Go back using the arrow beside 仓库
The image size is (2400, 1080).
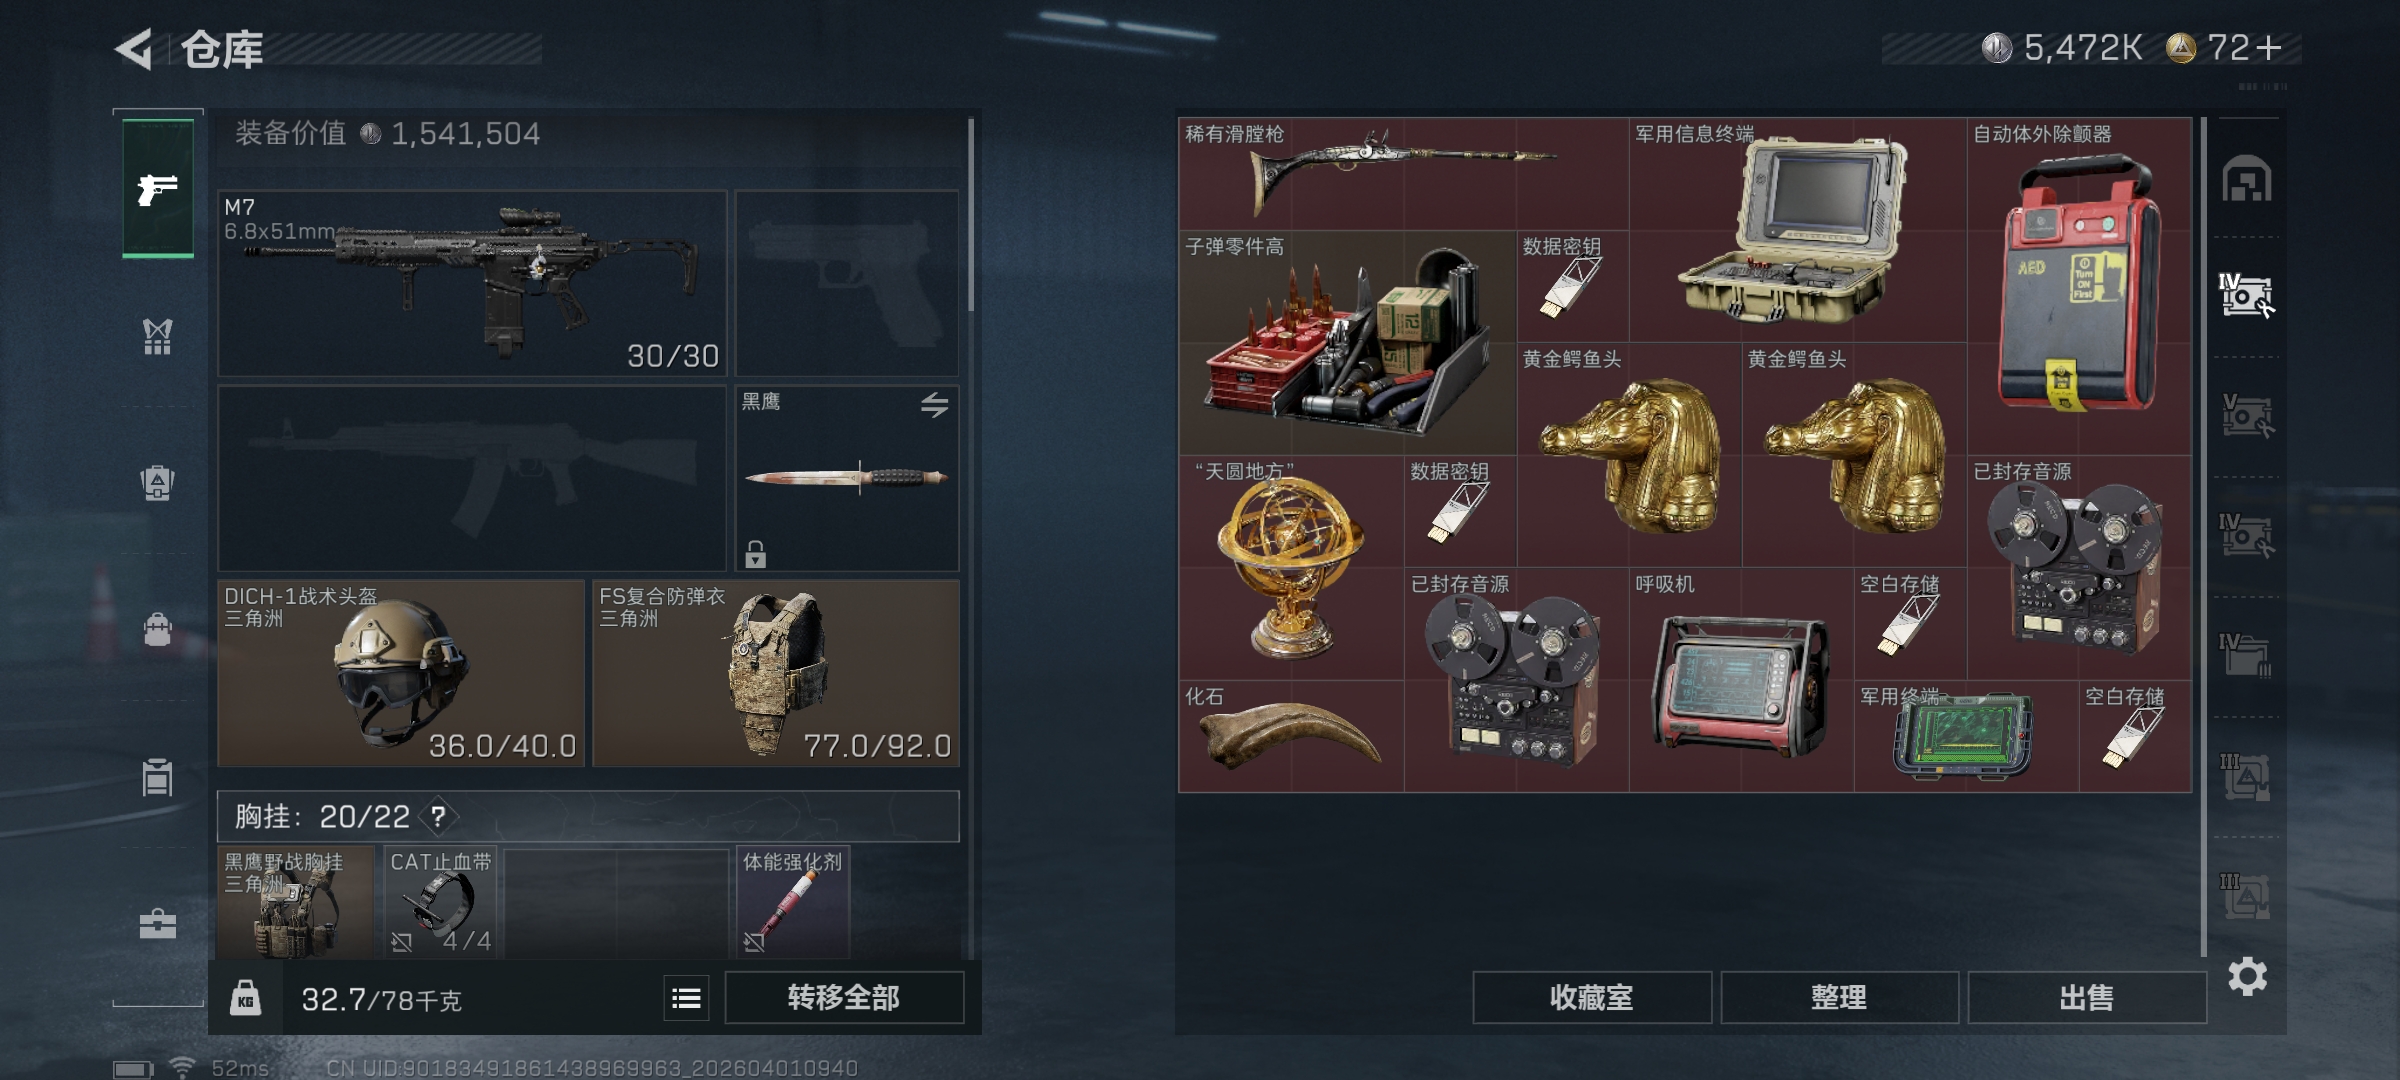click(134, 49)
